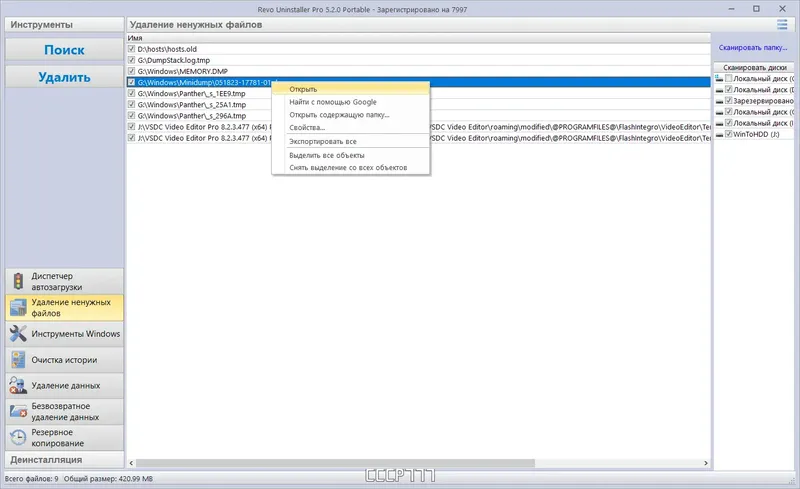Open Инструменты Windows tool
800x489 pixels.
tap(64, 333)
